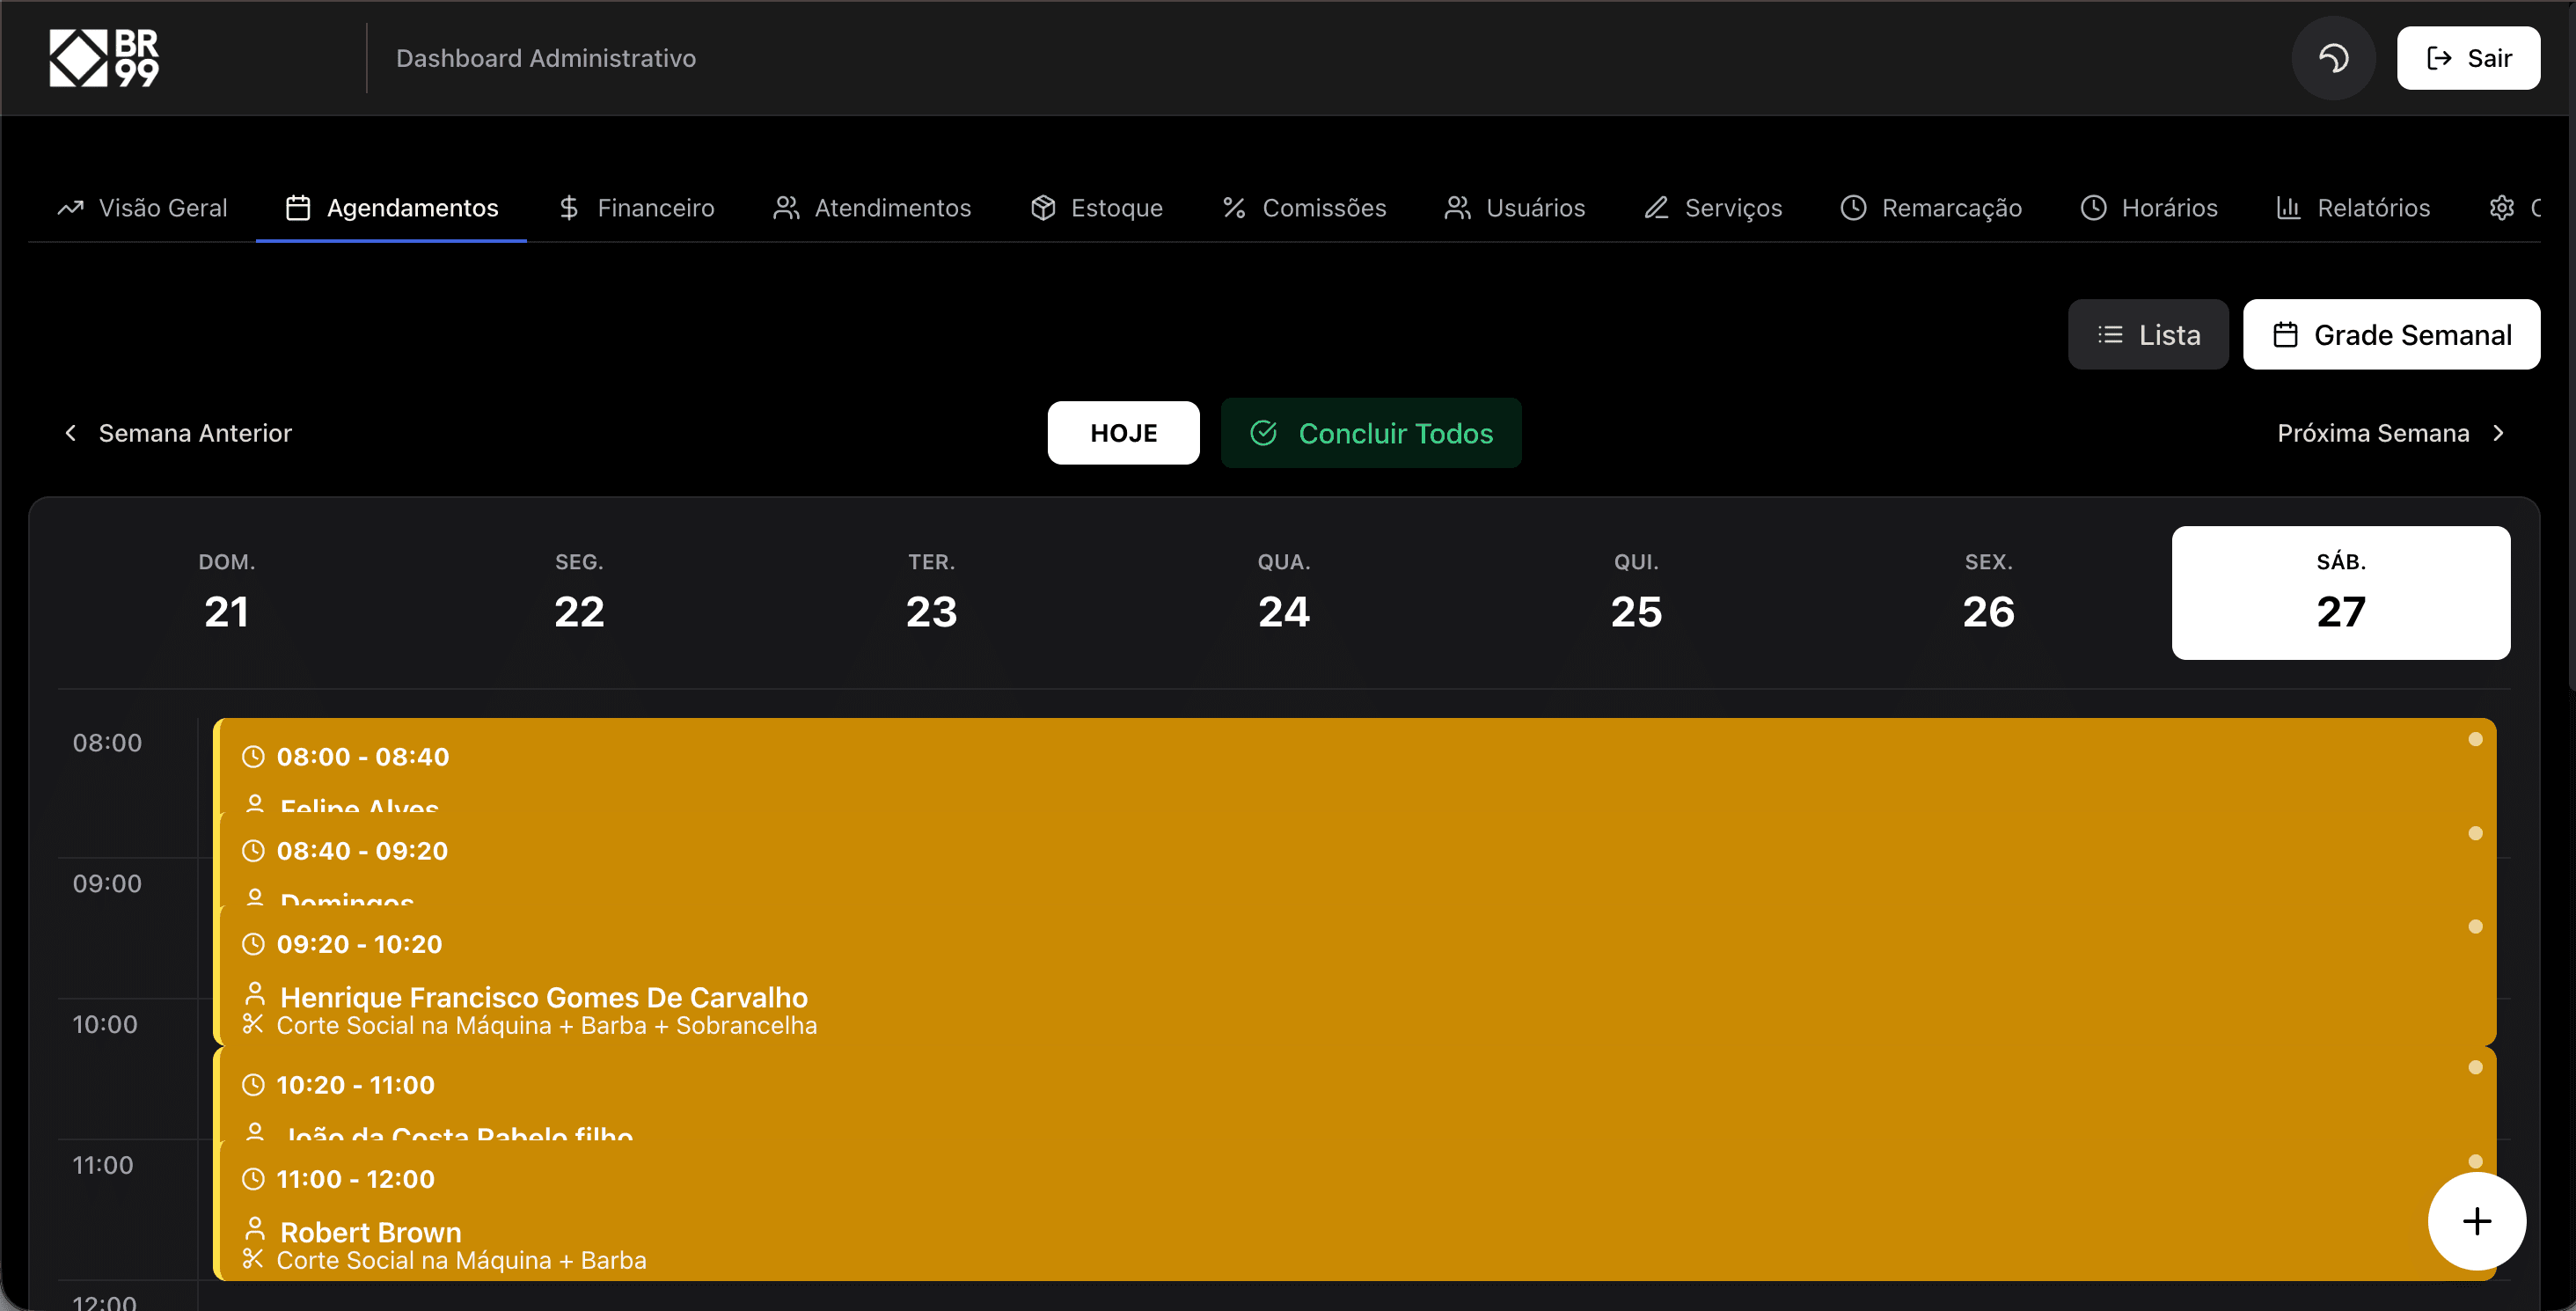Image resolution: width=2576 pixels, height=1311 pixels.
Task: Expand the 08:40 - 09:20 appointment
Action: point(362,851)
